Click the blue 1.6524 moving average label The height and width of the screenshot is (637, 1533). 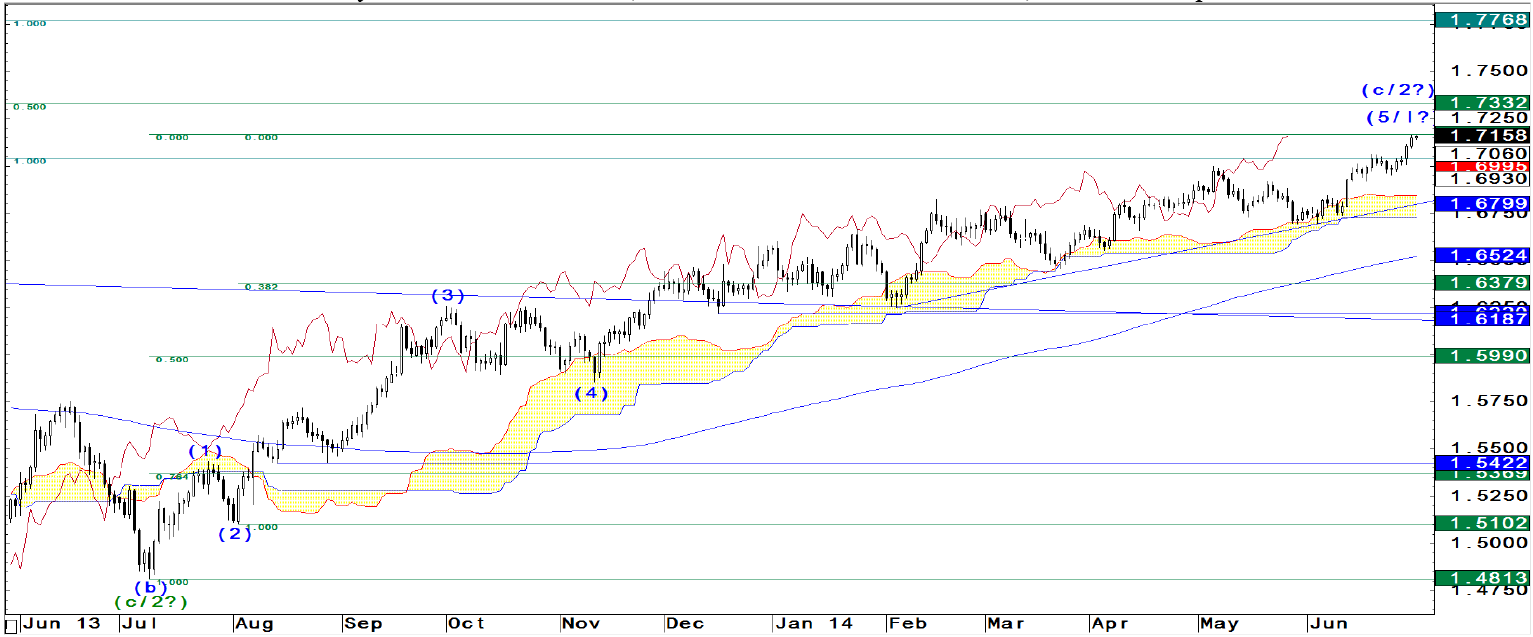coord(1481,255)
